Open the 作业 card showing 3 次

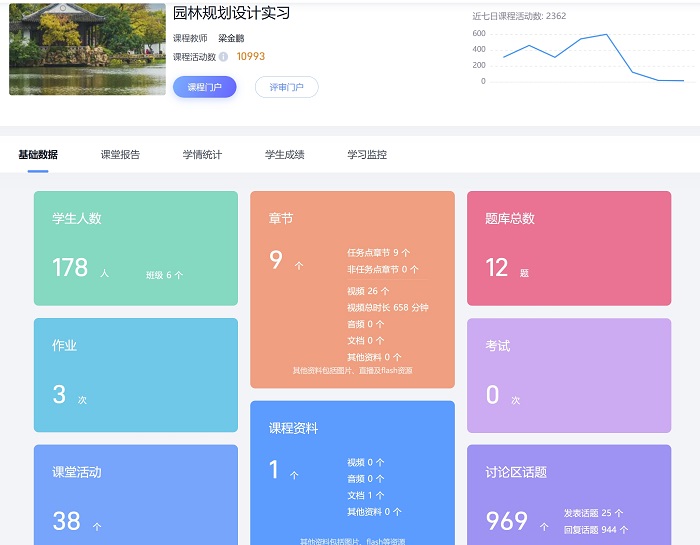click(136, 375)
